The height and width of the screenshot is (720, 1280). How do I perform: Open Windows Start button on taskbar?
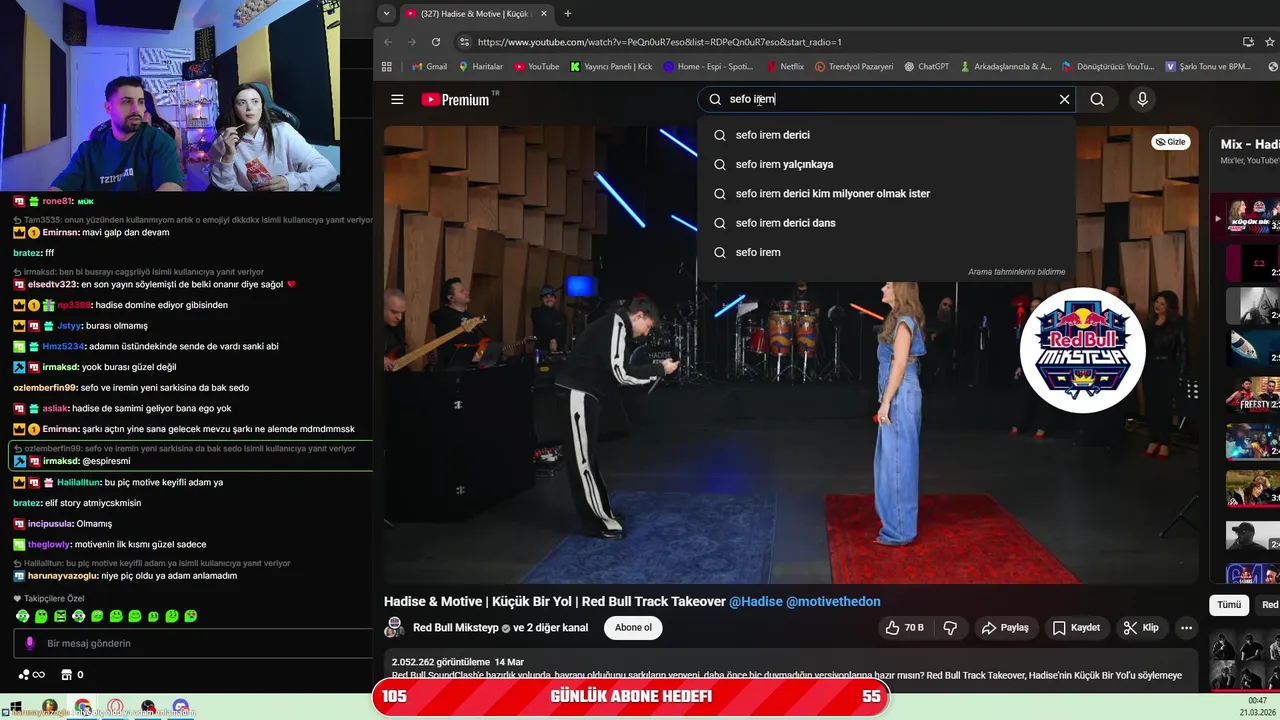16,708
